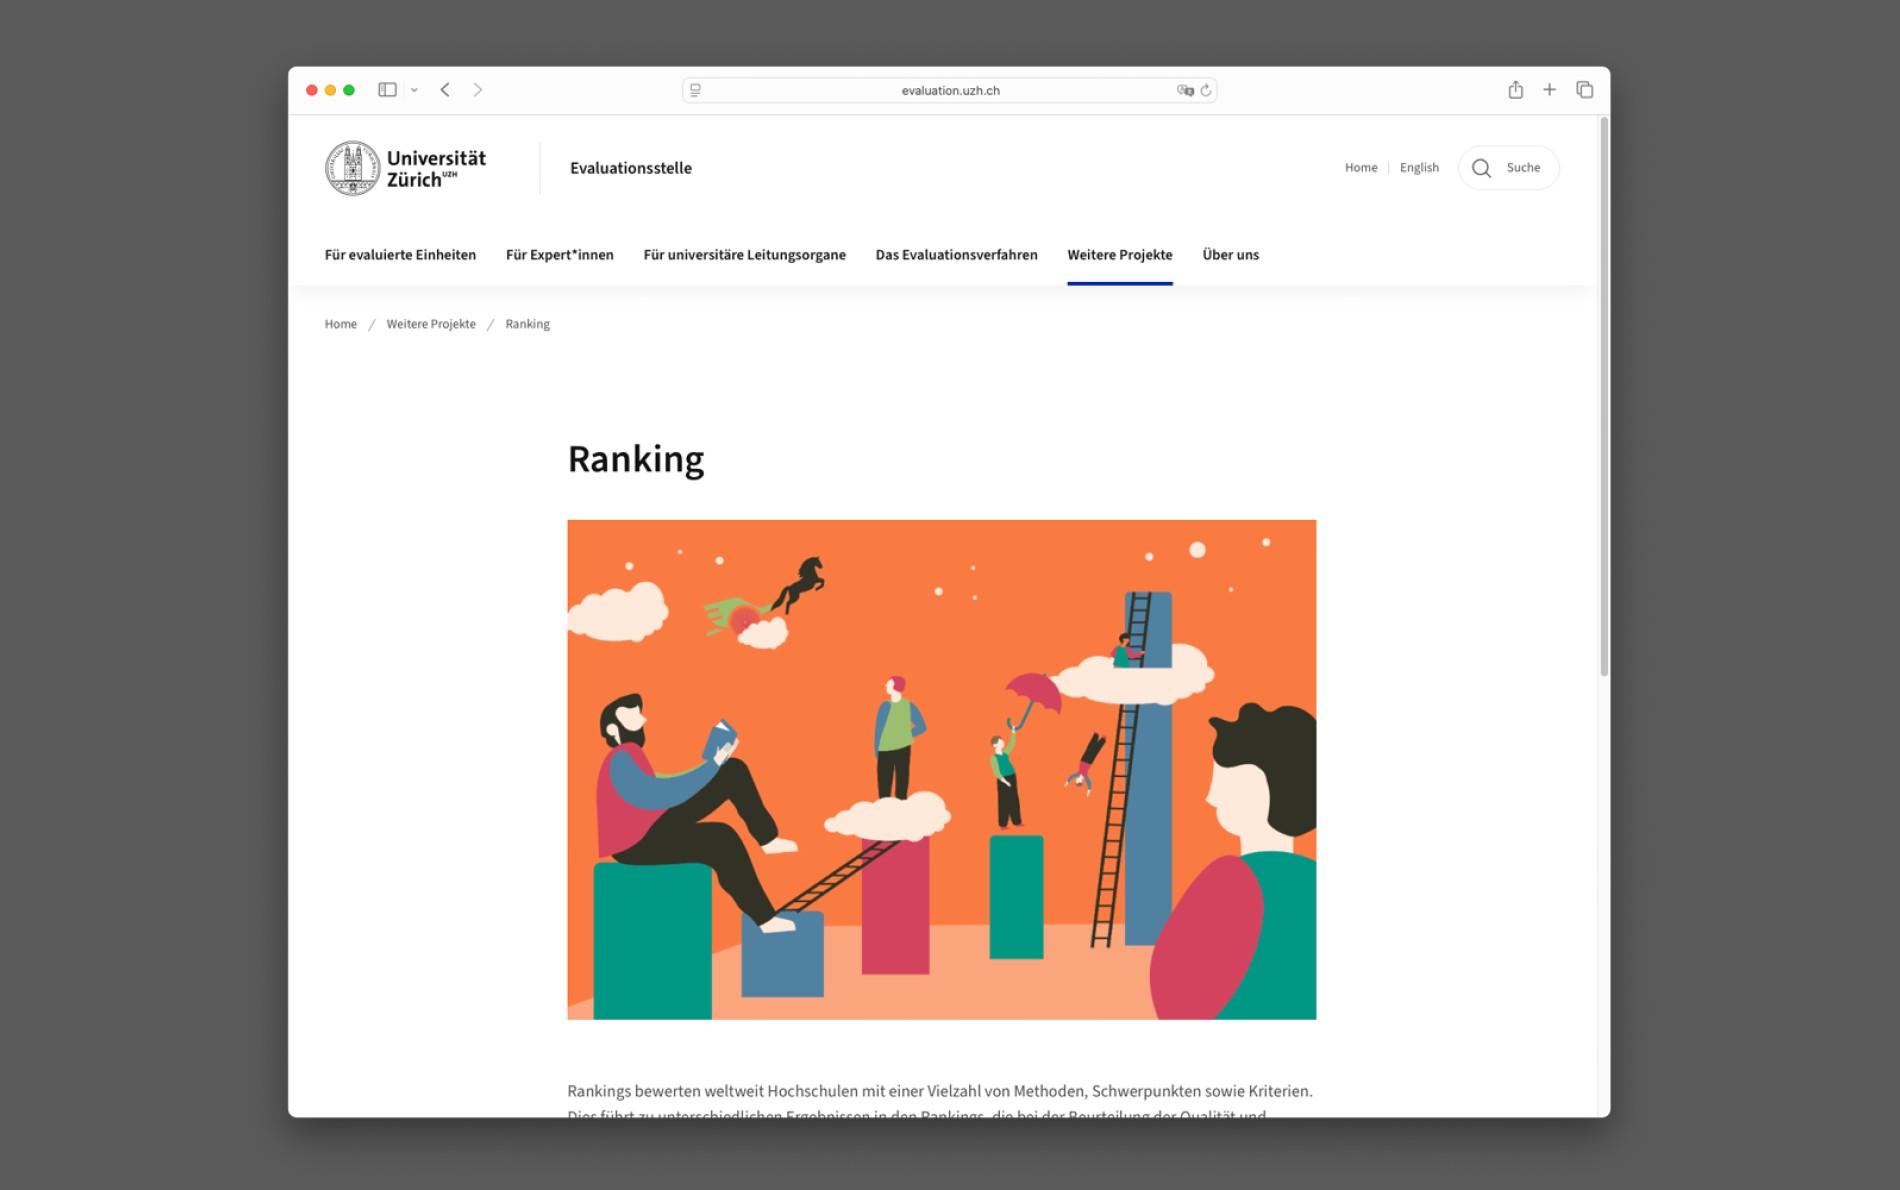Screen dimensions: 1900x1190
Task: Open the Das Evaluationsverfahren menu
Action: tap(956, 255)
